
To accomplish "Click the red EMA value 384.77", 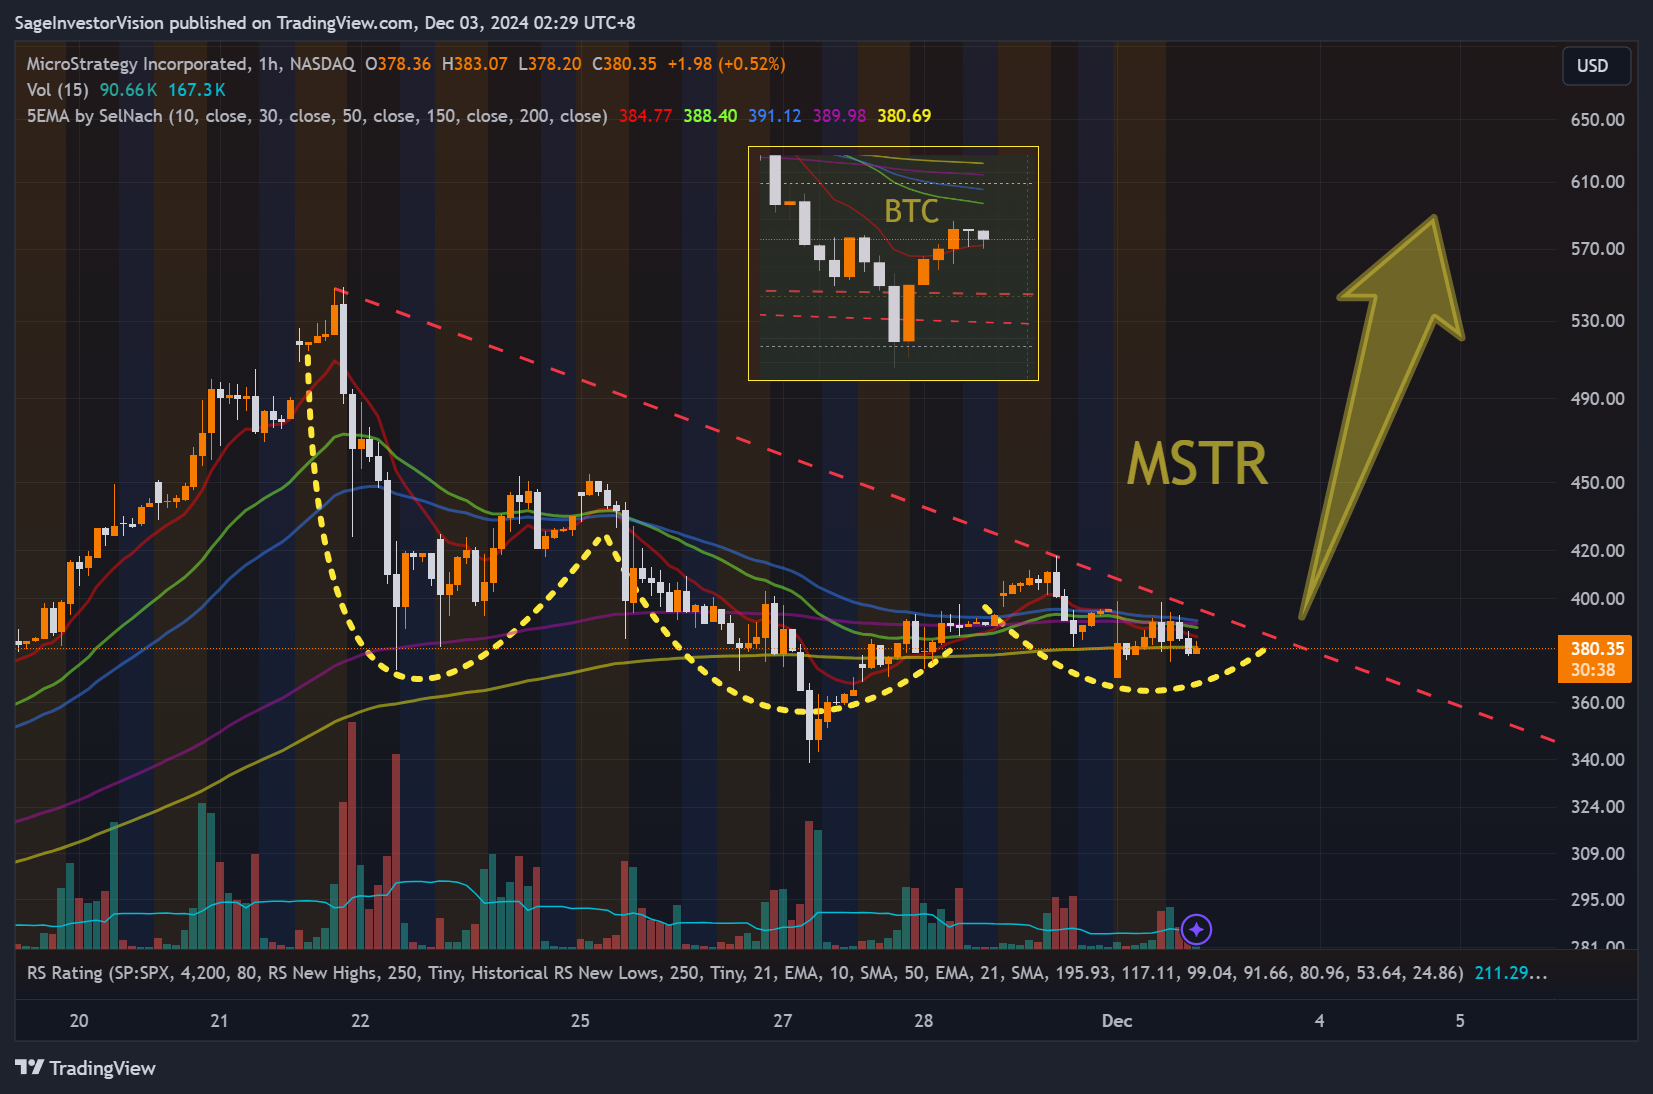I will tap(645, 116).
